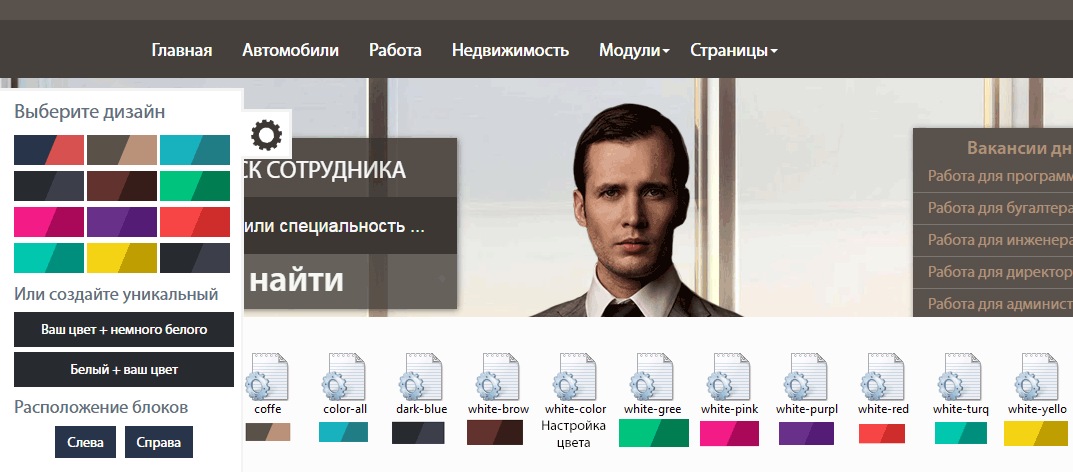Open the white-pink file icon

(729, 377)
